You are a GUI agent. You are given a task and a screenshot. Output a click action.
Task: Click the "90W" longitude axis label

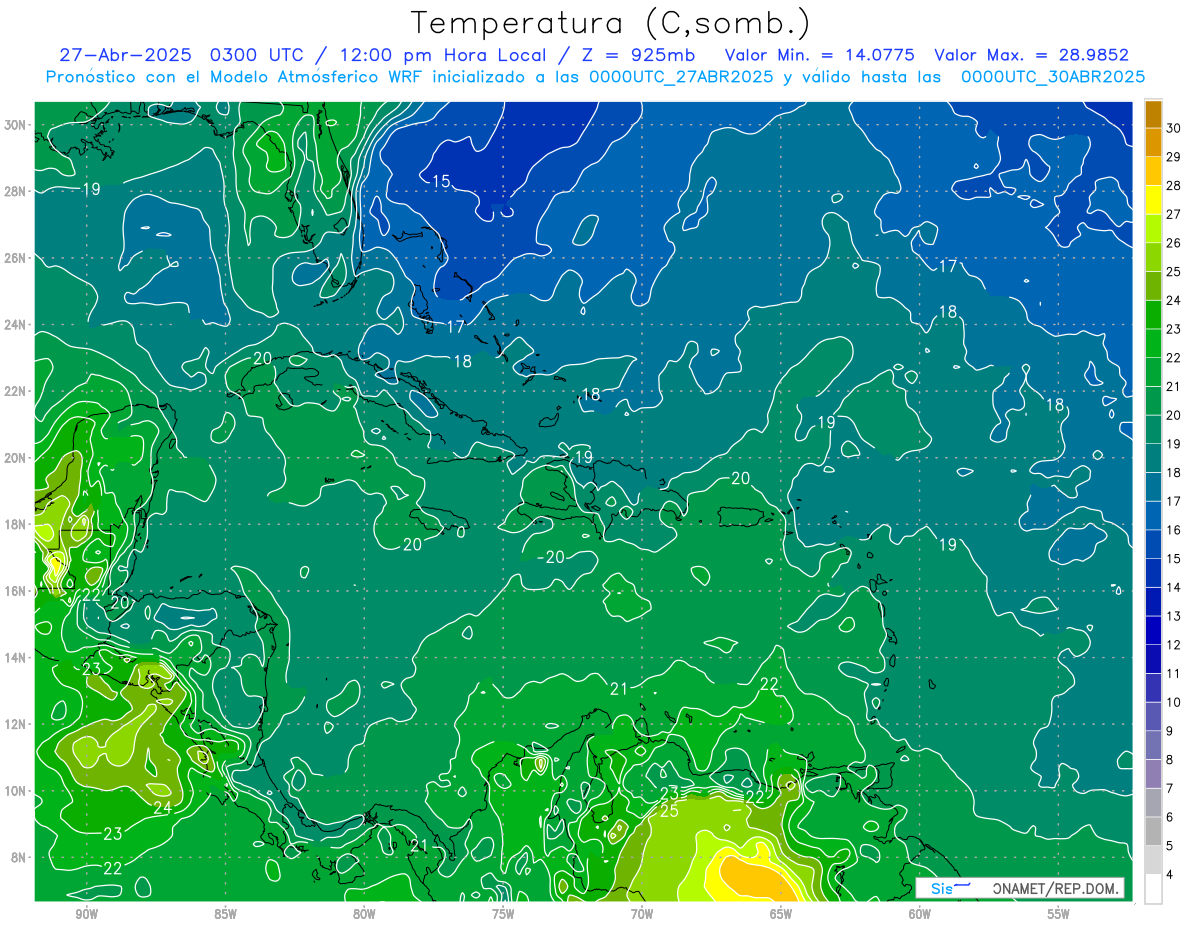point(86,914)
